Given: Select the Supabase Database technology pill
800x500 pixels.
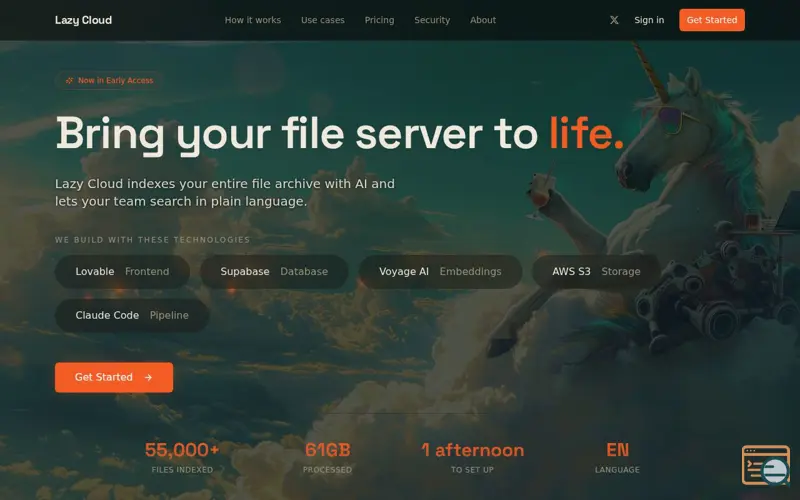Looking at the screenshot, I should pos(274,271).
